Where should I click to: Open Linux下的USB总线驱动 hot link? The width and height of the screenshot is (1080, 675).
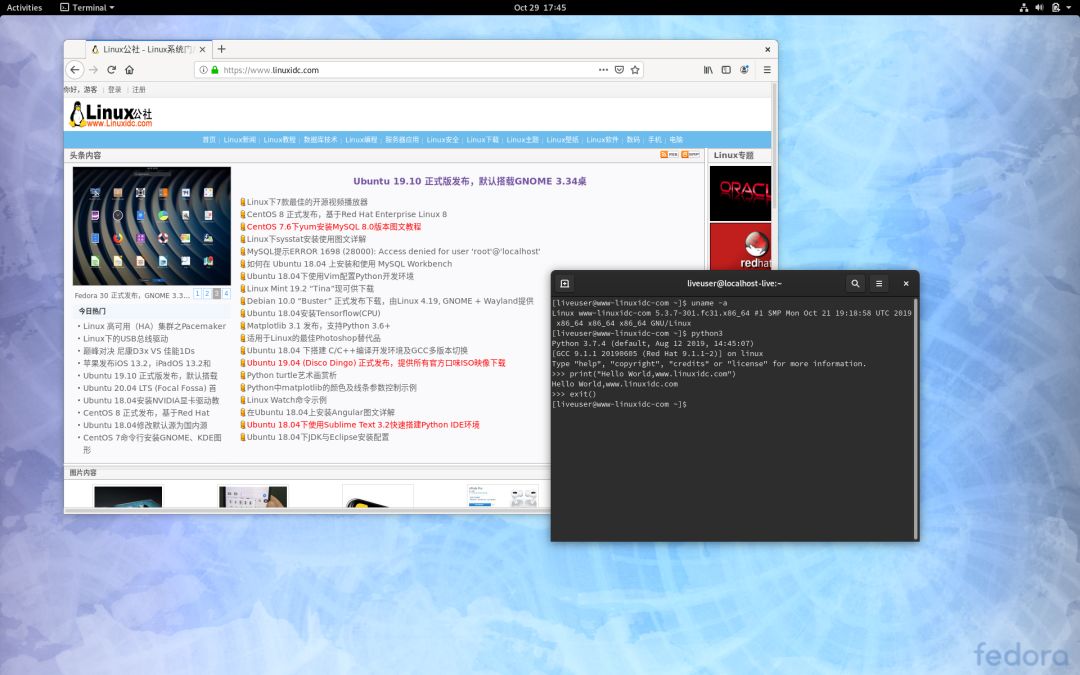coord(125,339)
